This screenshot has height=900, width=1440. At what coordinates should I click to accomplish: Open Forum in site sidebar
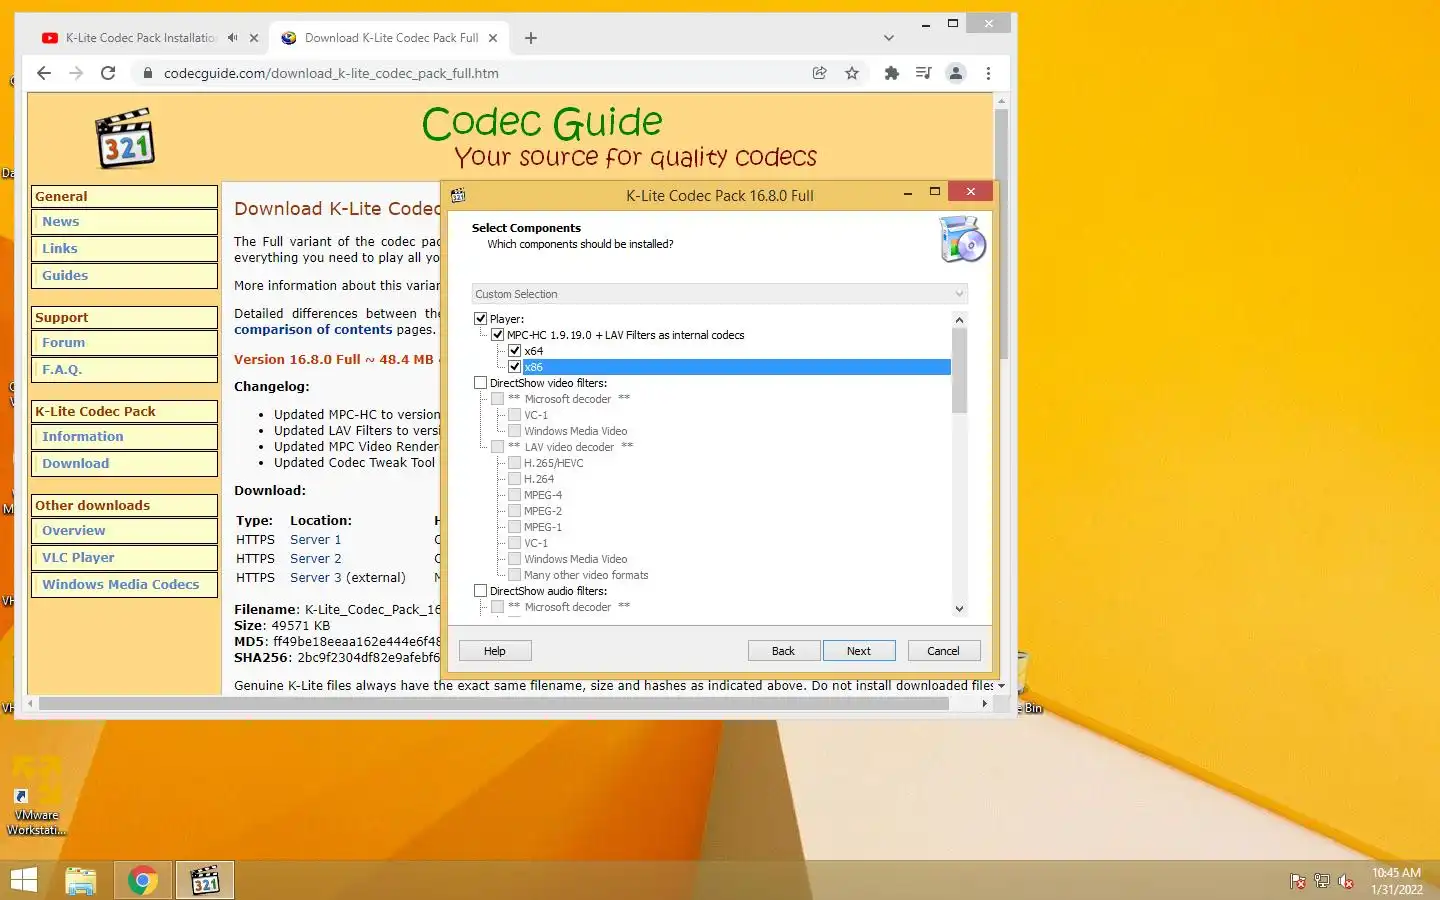tap(64, 343)
